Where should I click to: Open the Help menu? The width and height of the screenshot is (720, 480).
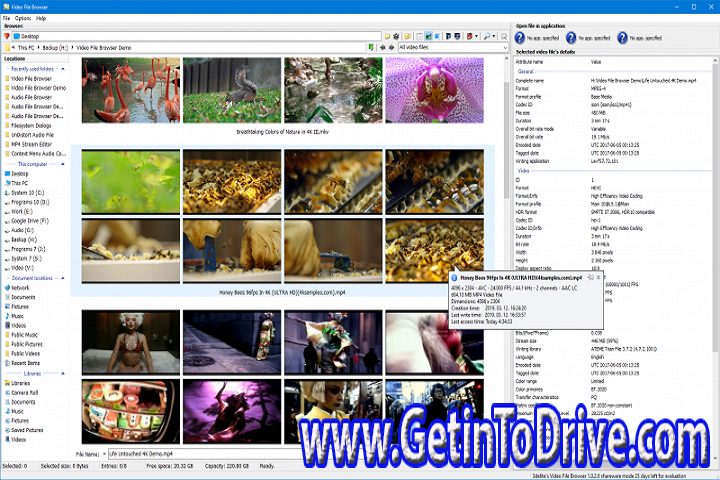41,18
